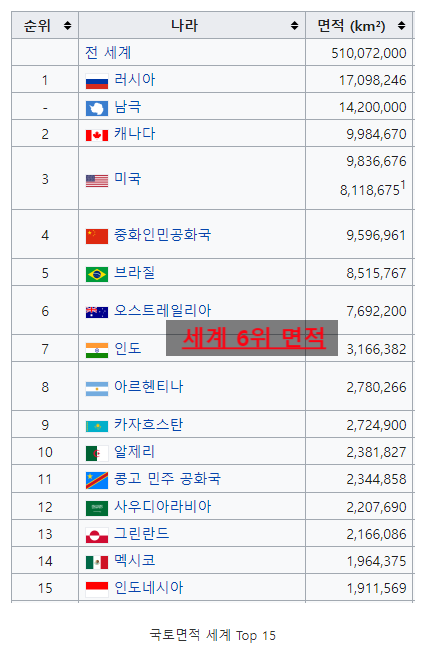Click the Canada flag icon

tap(97, 135)
